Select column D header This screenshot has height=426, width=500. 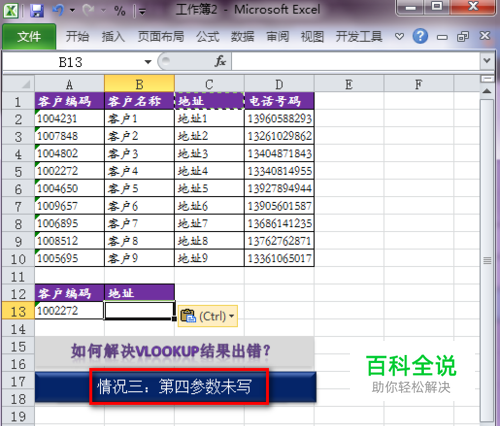tap(279, 84)
